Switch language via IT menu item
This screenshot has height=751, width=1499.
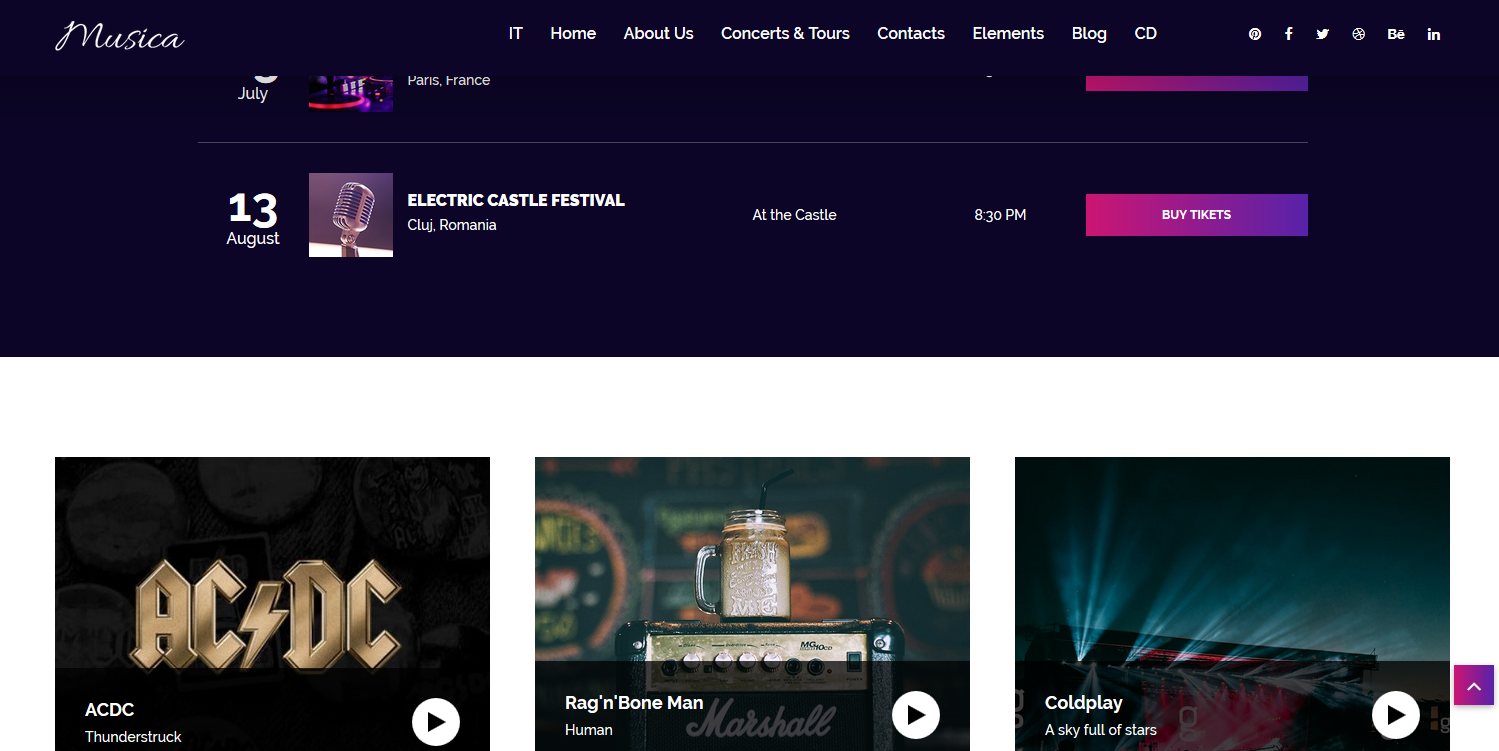pos(516,34)
